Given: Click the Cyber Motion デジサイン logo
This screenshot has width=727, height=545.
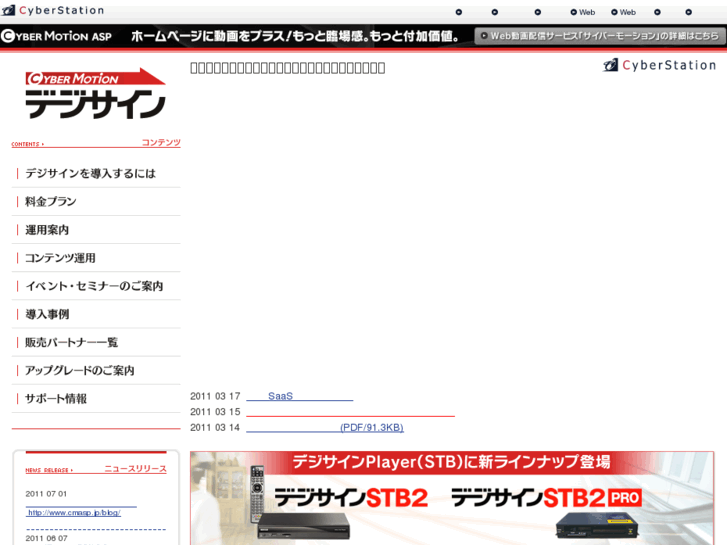Looking at the screenshot, I should (x=96, y=94).
